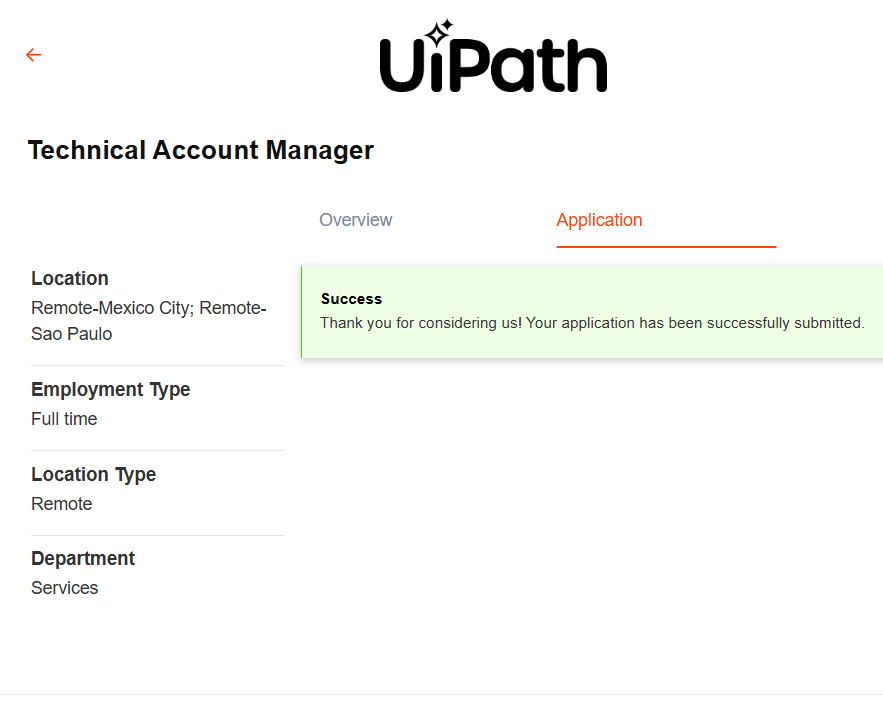
Task: Click the sparkle star above the logo
Action: coord(438,32)
